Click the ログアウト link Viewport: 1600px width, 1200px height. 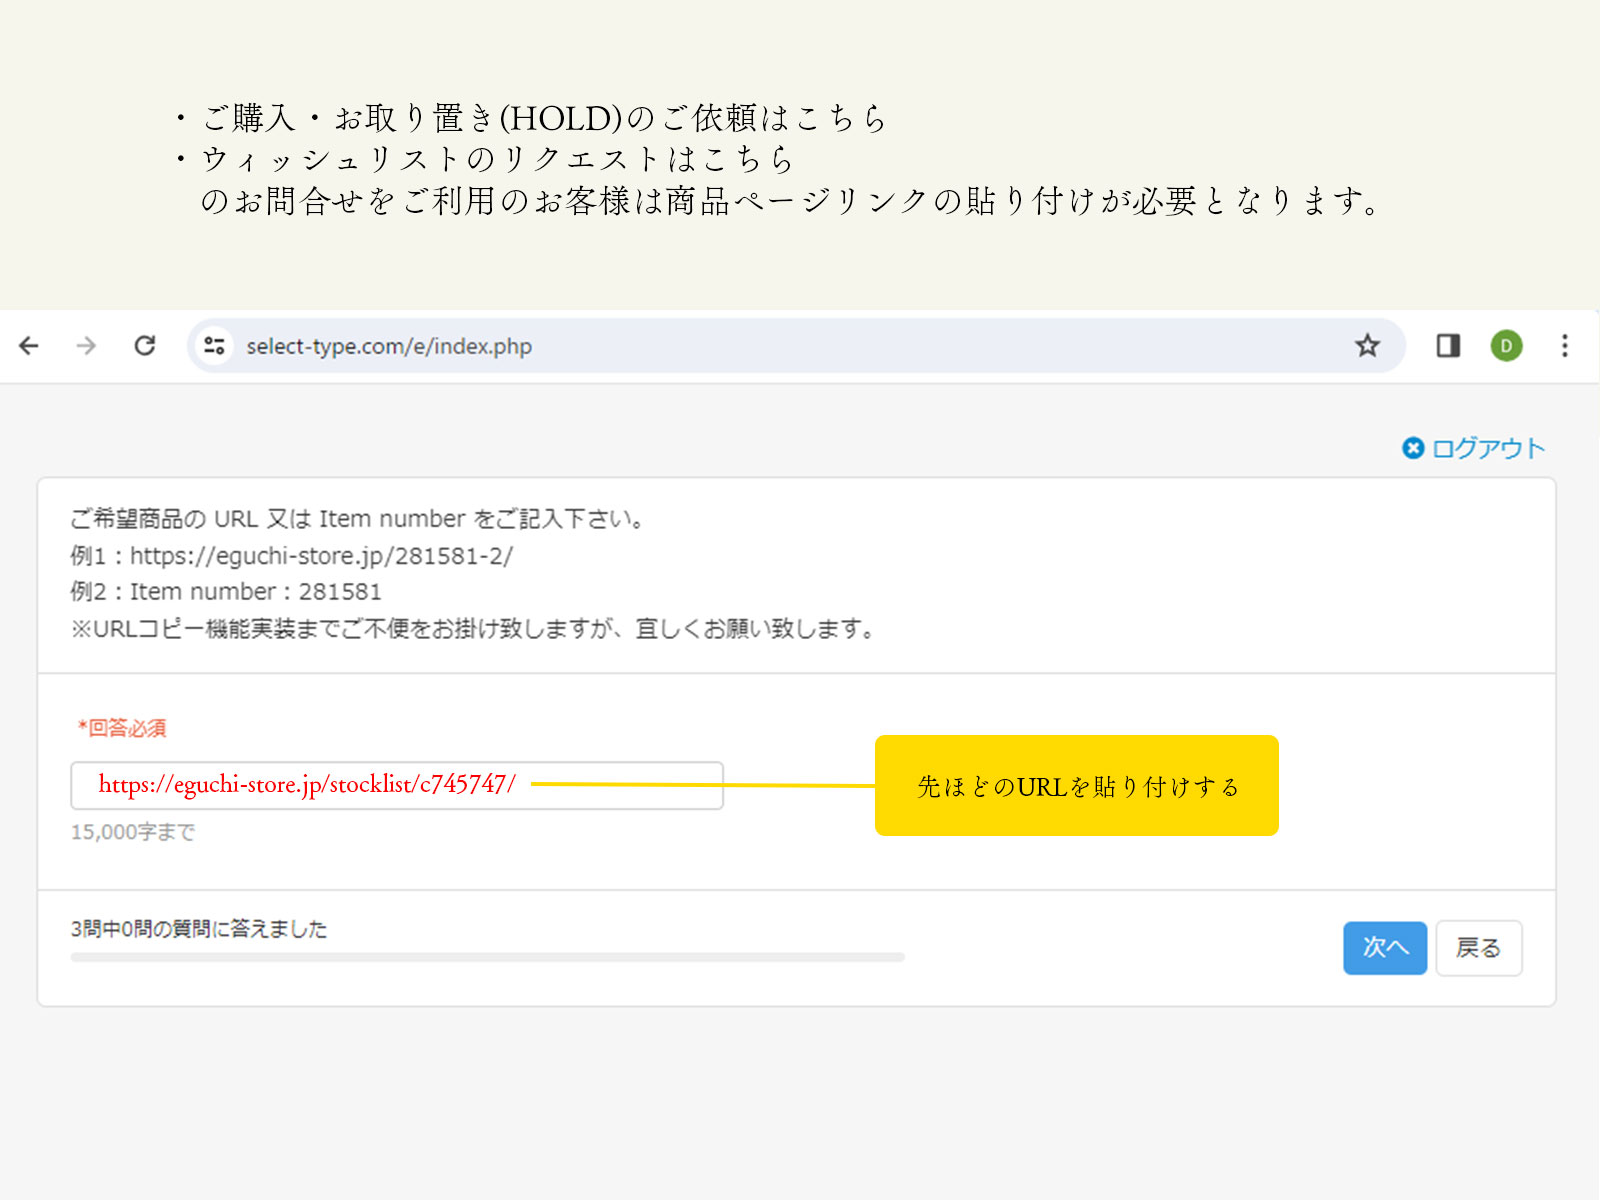(1488, 448)
